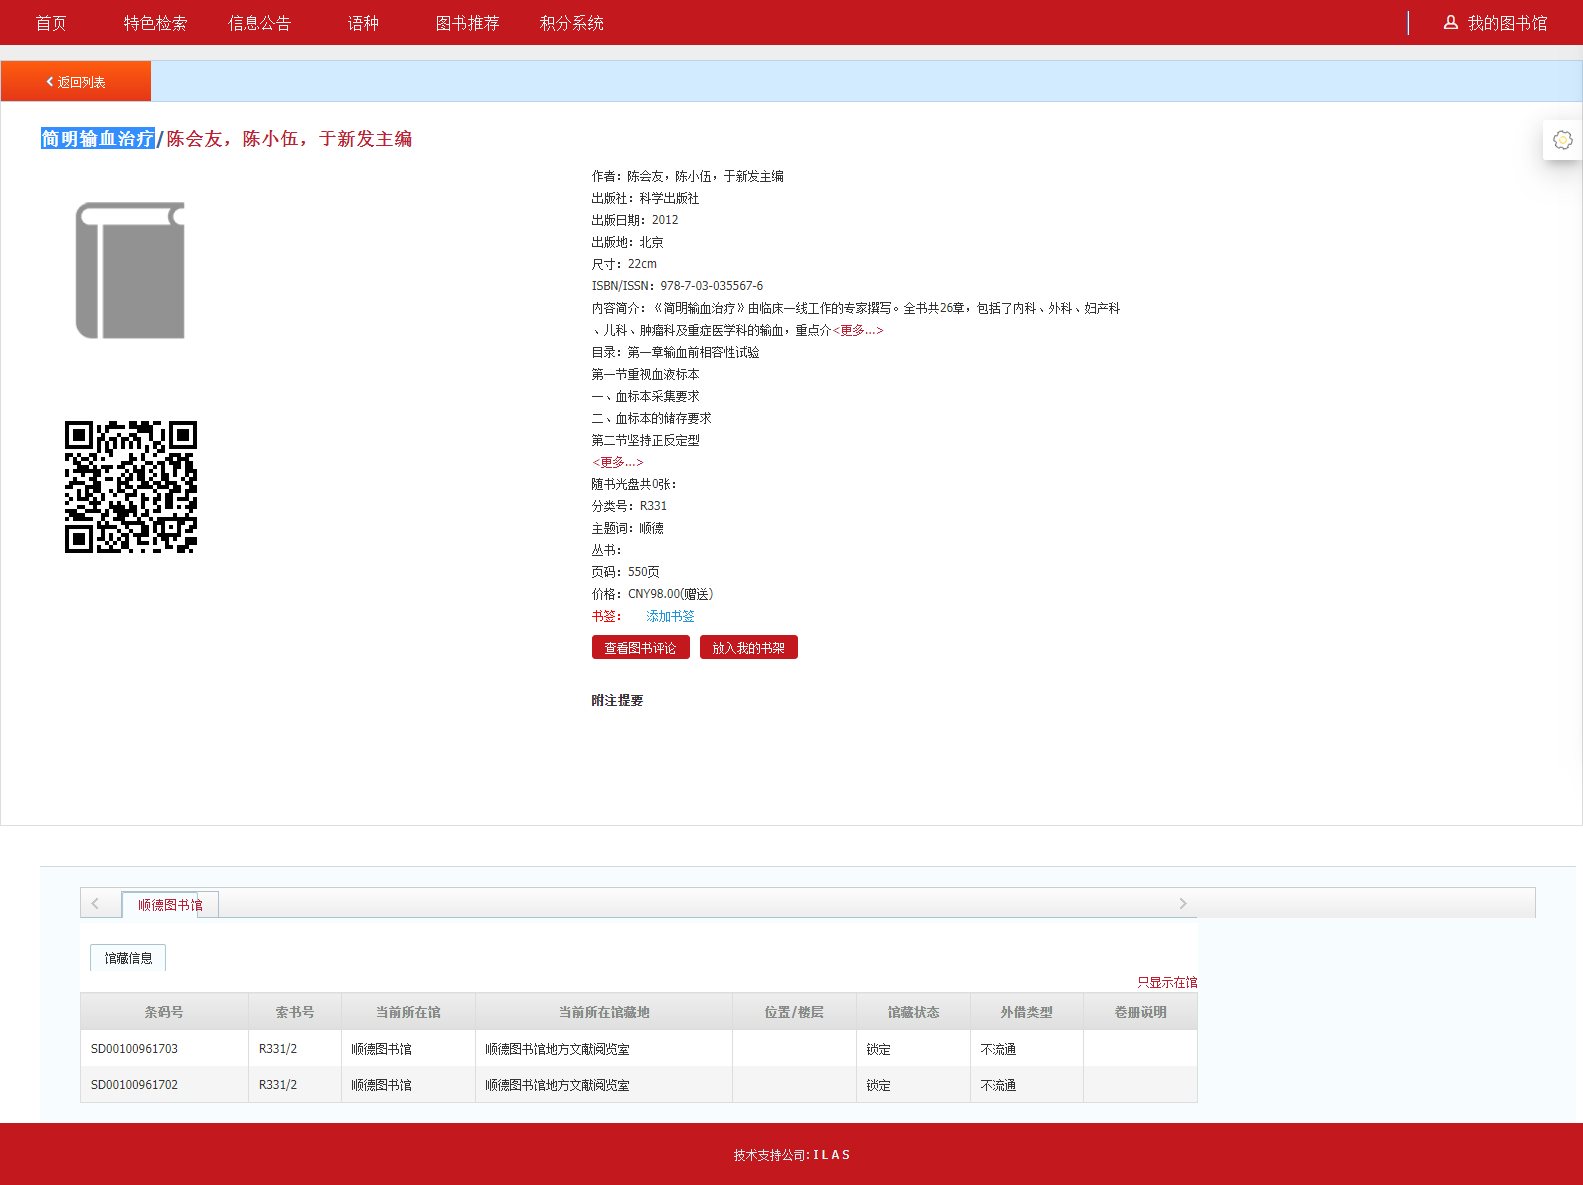Expand the 目录 <更多...> link
1583x1185 pixels.
(x=618, y=462)
